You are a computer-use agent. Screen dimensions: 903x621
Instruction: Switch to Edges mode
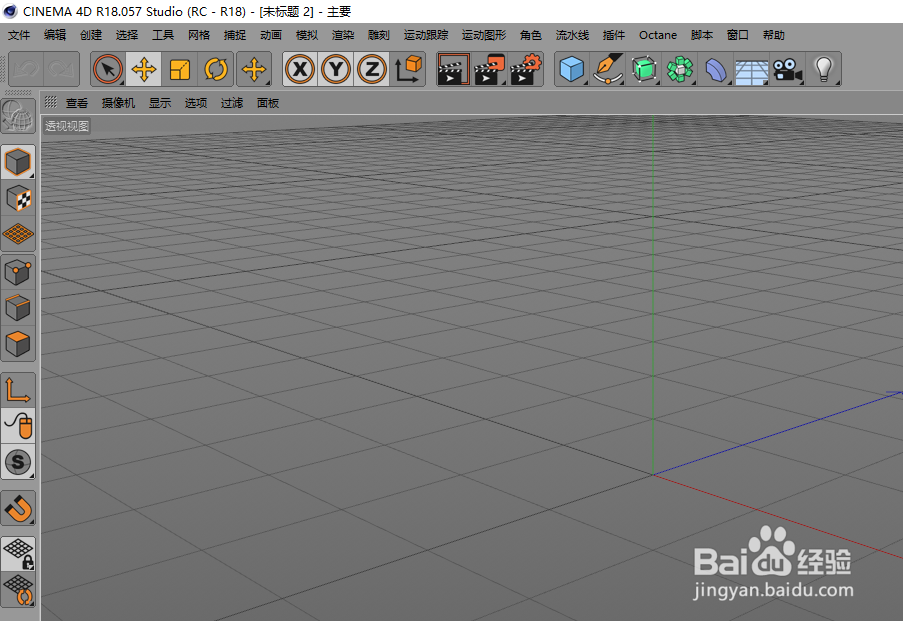18,308
